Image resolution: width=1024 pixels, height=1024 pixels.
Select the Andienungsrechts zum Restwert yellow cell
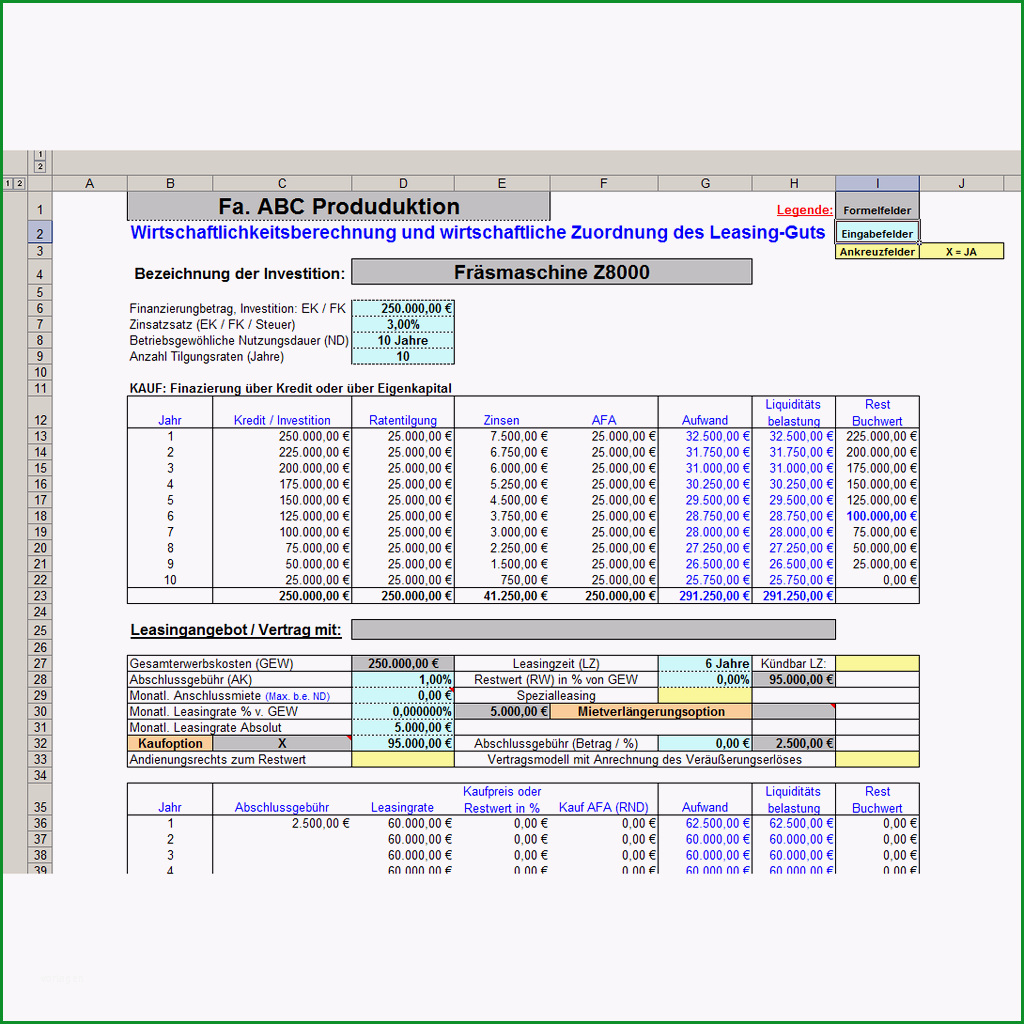point(403,760)
